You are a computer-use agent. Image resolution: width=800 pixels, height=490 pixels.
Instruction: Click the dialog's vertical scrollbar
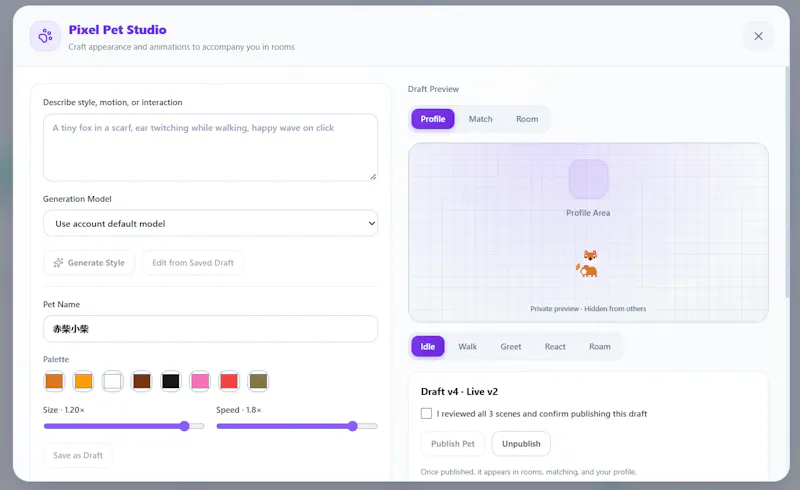tap(787, 184)
